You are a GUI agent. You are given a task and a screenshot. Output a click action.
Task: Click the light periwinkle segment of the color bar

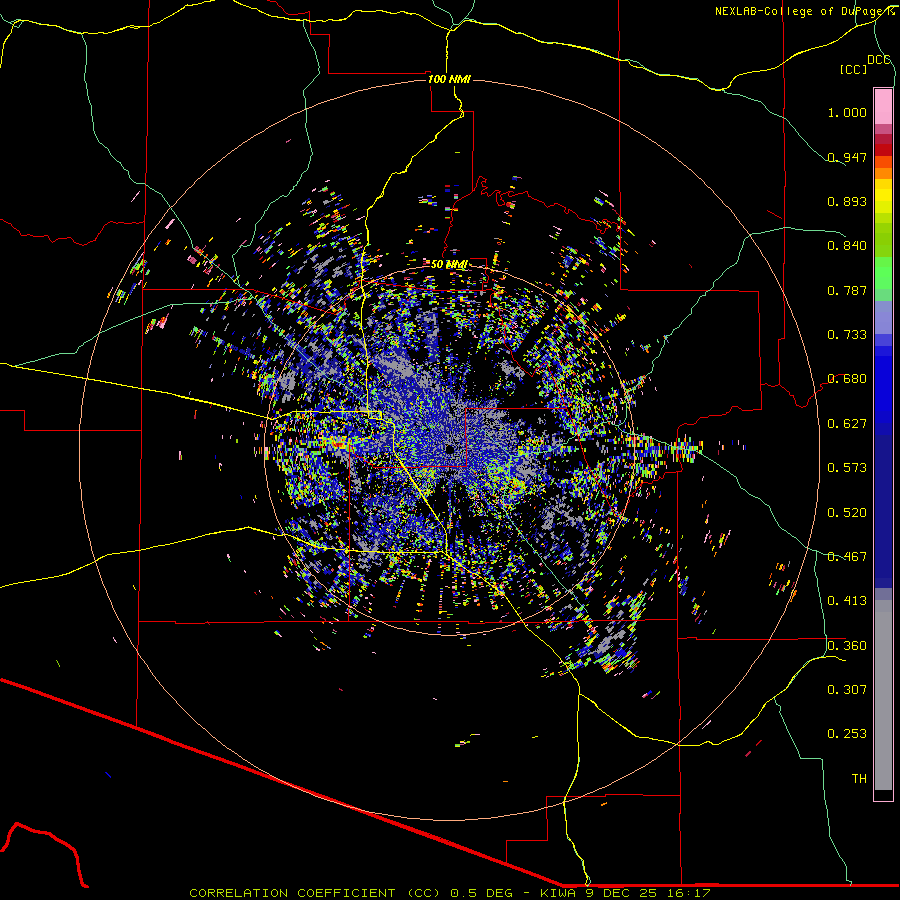click(883, 317)
